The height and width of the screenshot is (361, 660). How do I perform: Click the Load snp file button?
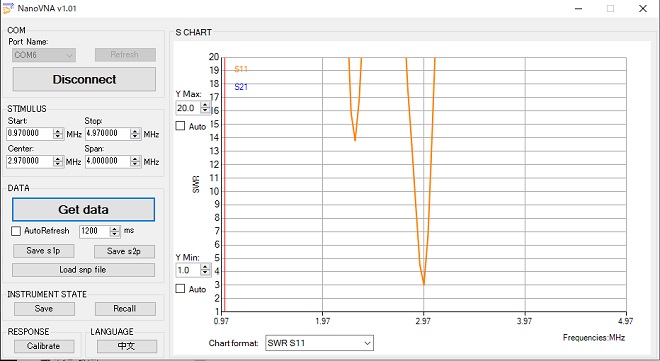83,270
